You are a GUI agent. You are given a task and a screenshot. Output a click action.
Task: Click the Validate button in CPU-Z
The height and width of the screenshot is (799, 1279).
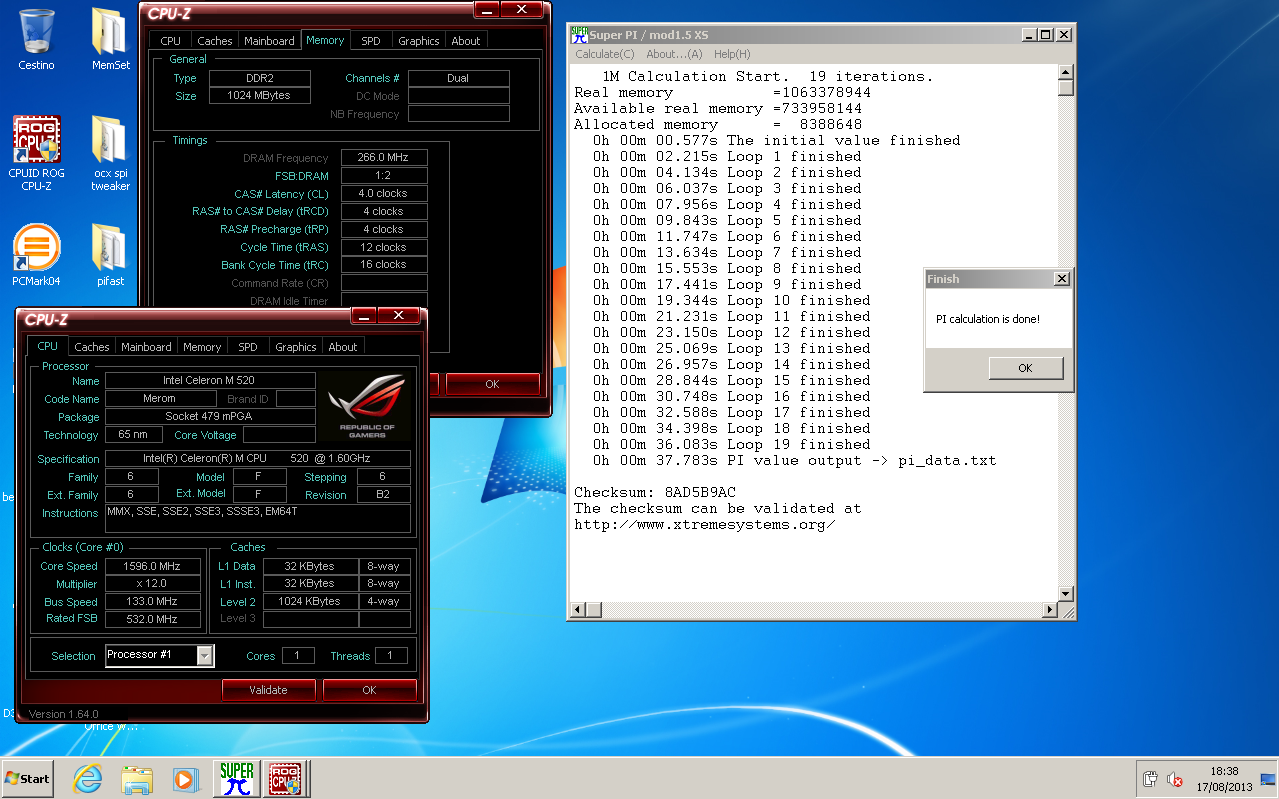pos(268,690)
